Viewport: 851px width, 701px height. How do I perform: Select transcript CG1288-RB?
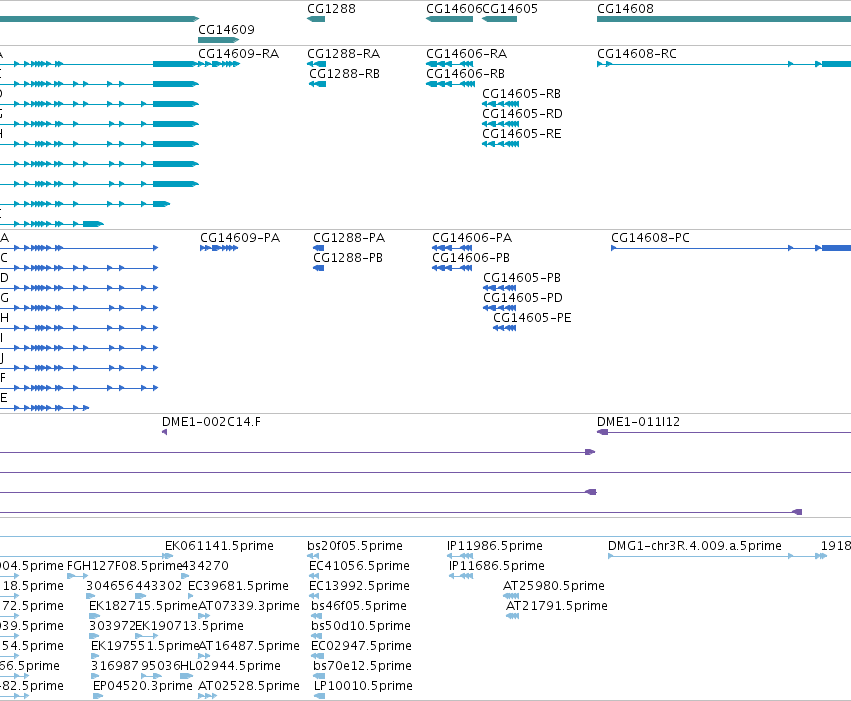click(345, 74)
